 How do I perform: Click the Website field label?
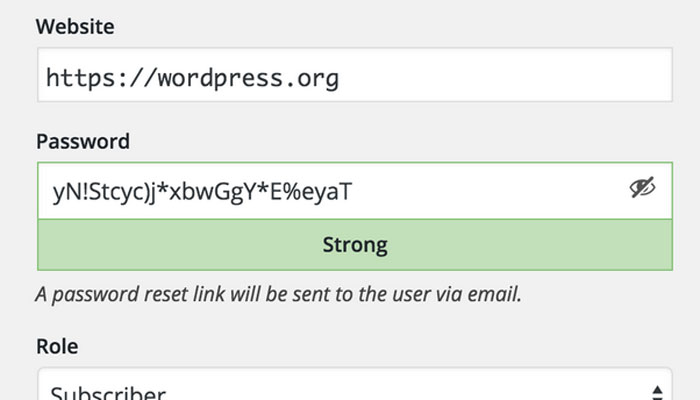pos(75,27)
